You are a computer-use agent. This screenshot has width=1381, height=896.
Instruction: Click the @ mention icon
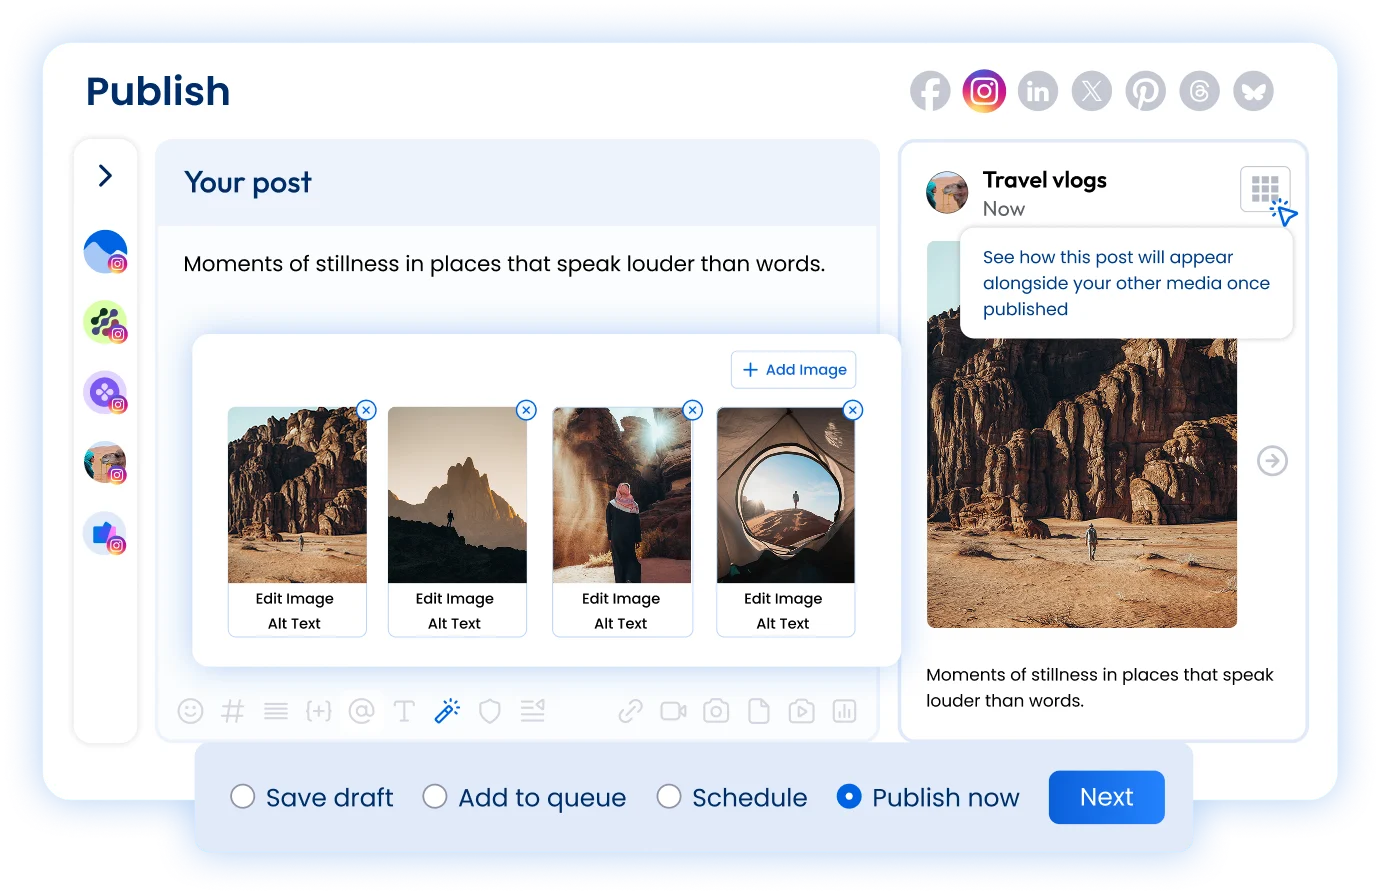(x=362, y=710)
